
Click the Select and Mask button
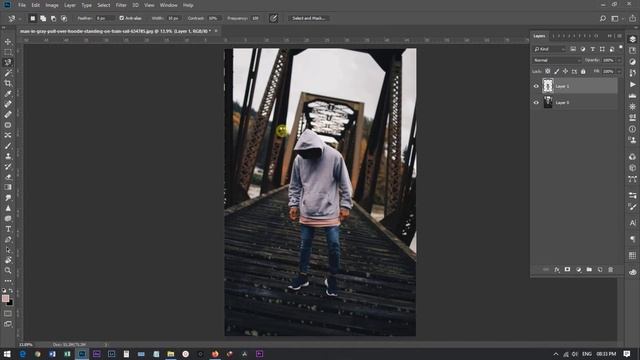309,18
